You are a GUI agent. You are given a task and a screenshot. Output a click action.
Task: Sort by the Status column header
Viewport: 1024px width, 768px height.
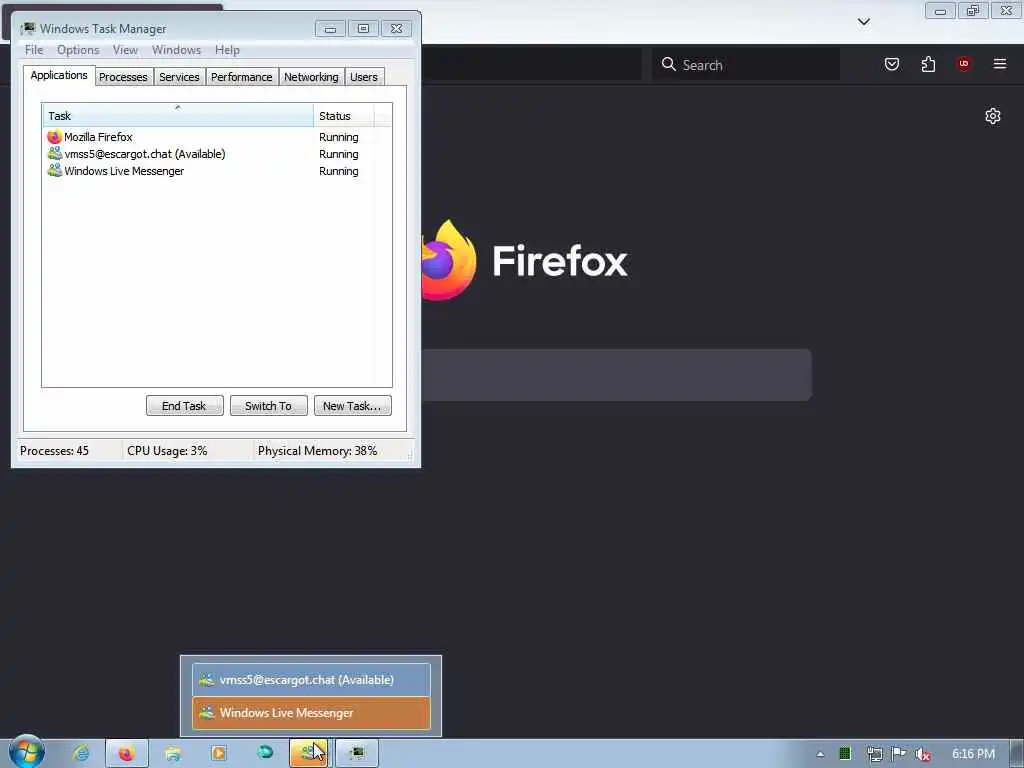[x=344, y=116]
